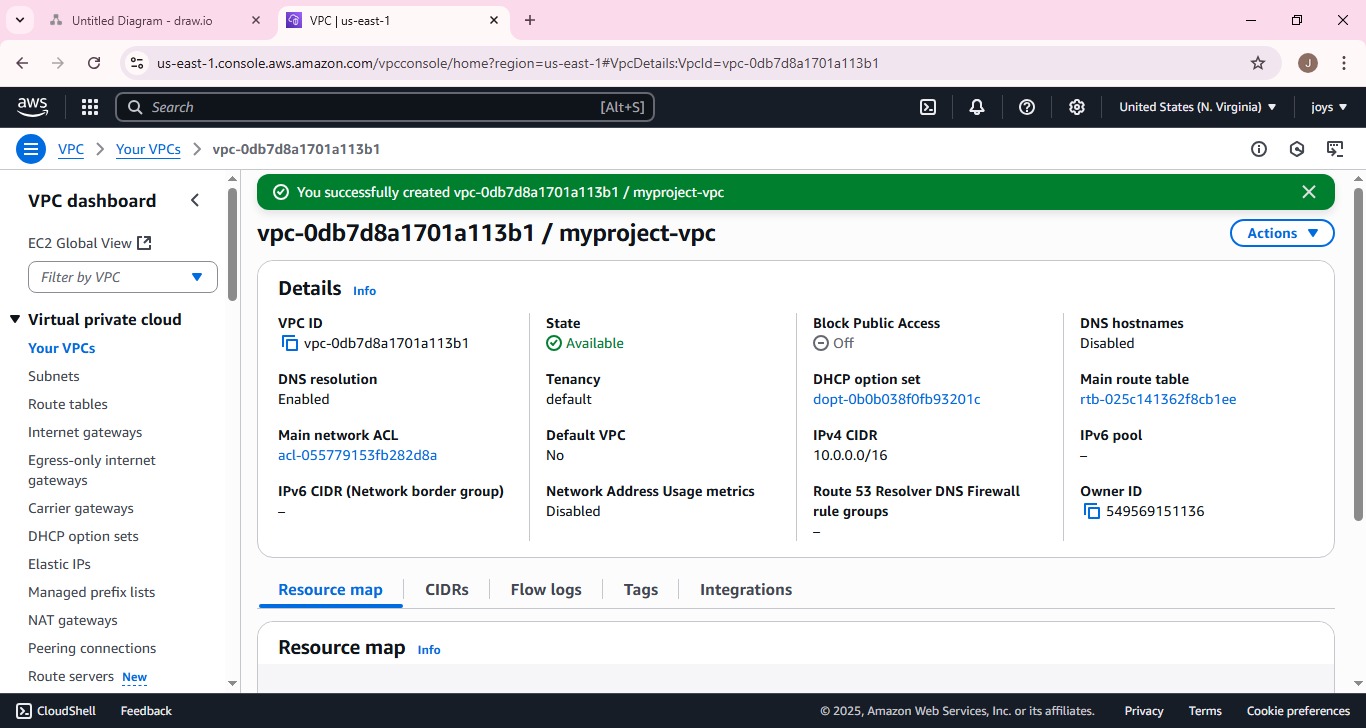Click the hexagon preferences icon

[1297, 149]
